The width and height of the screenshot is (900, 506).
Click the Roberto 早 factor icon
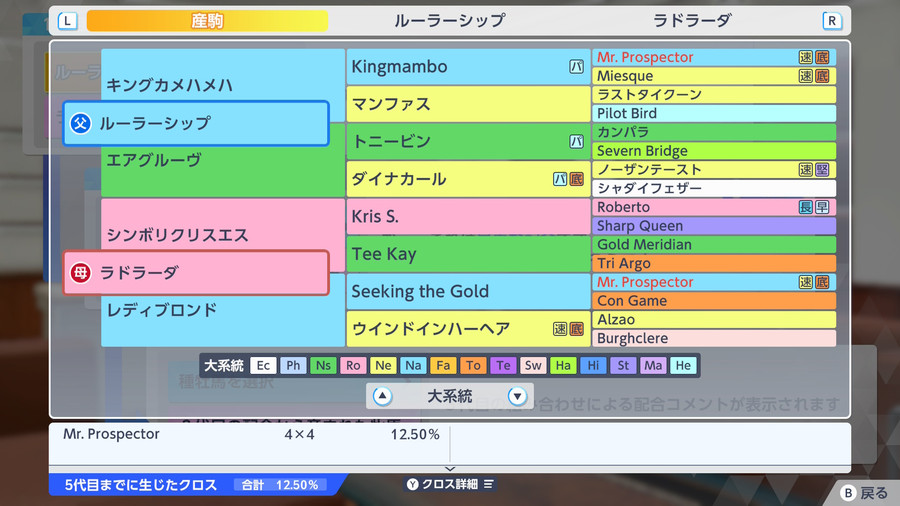coord(822,207)
